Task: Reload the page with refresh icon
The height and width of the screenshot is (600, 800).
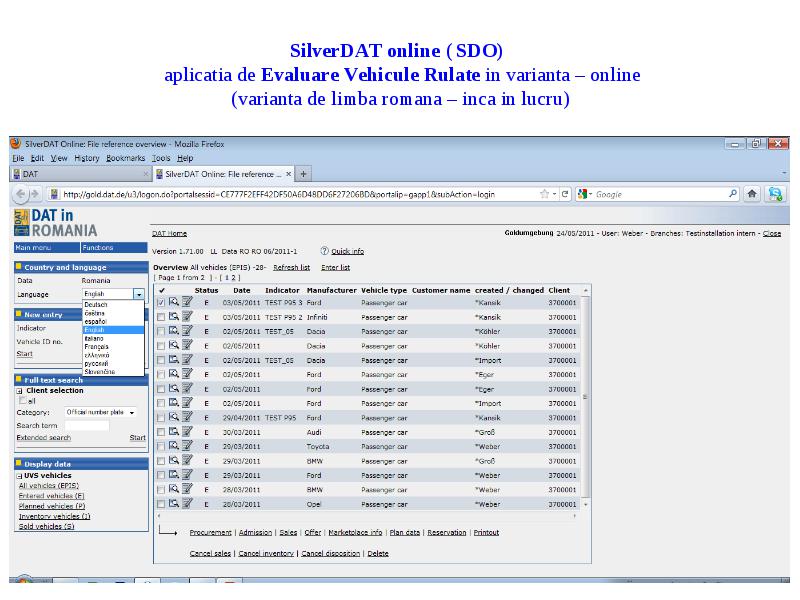Action: coord(565,194)
